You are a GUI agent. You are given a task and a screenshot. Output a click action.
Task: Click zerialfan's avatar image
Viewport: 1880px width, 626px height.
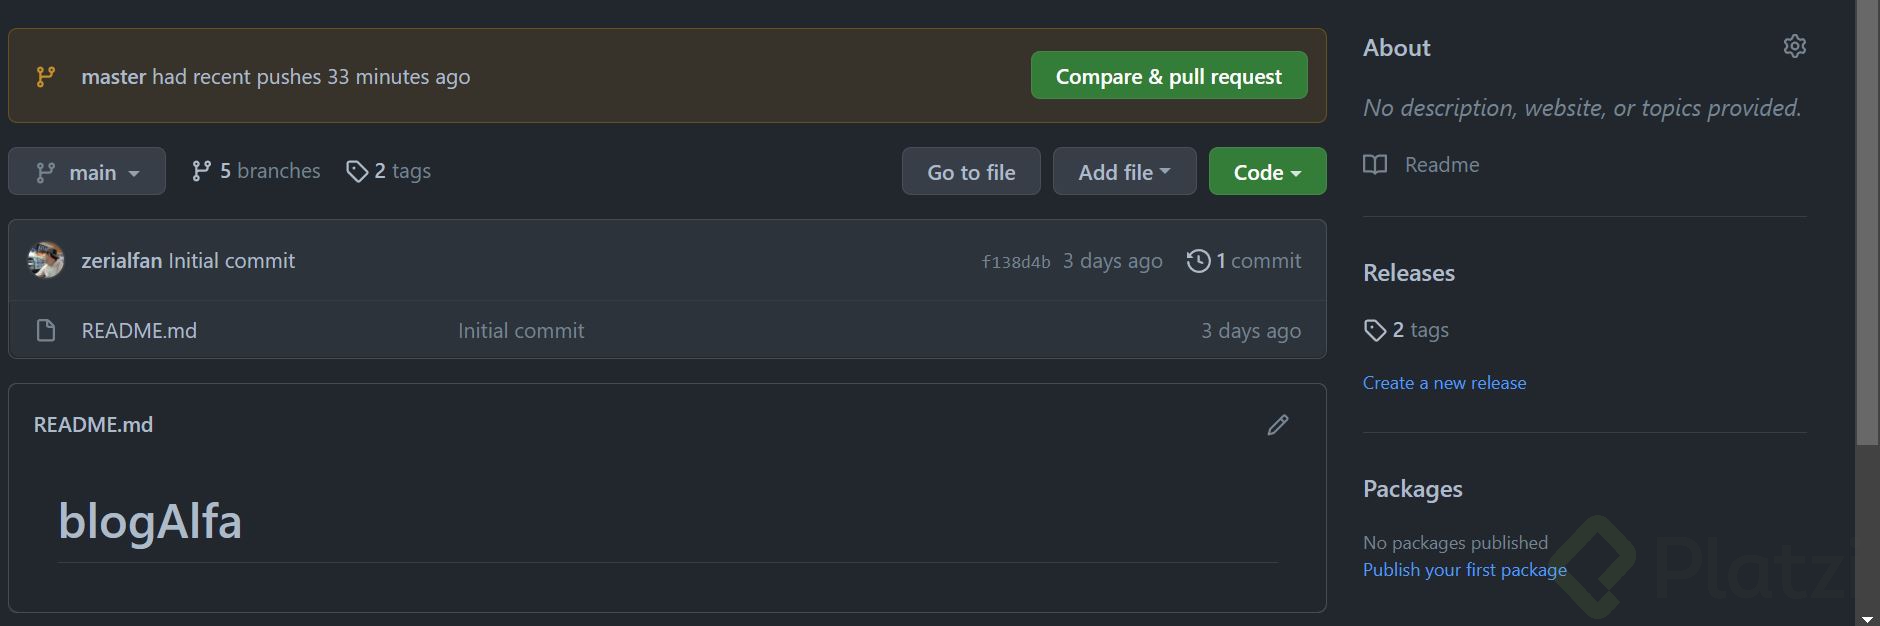coord(46,261)
